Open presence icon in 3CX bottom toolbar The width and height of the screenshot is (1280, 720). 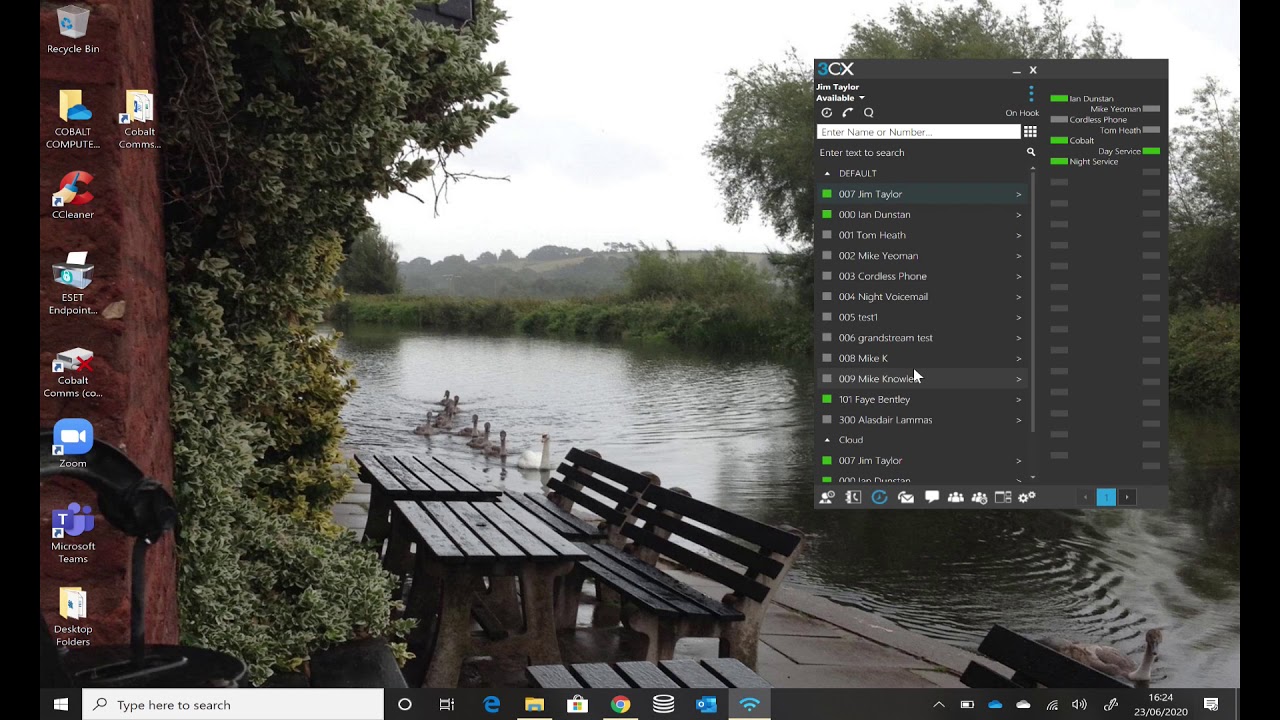(827, 497)
